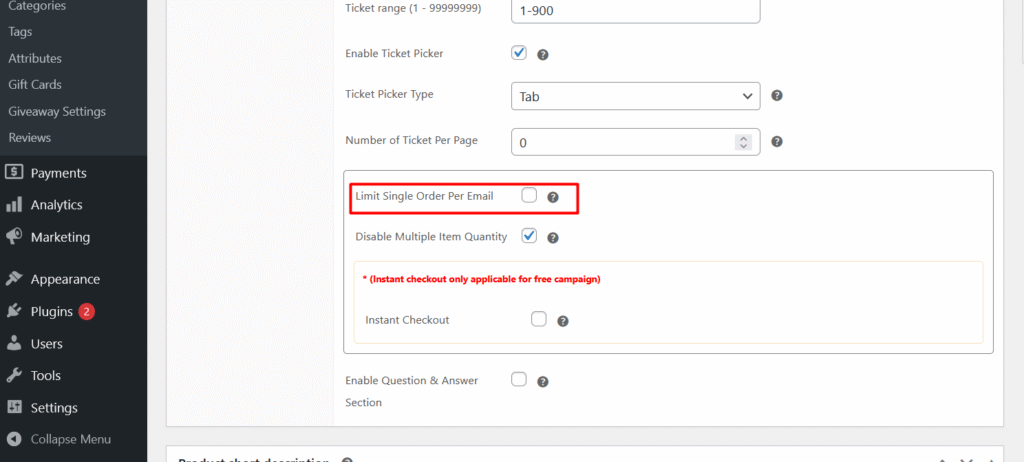Uncheck Disable Multiple Item Quantity
1024x462 pixels.
point(529,237)
